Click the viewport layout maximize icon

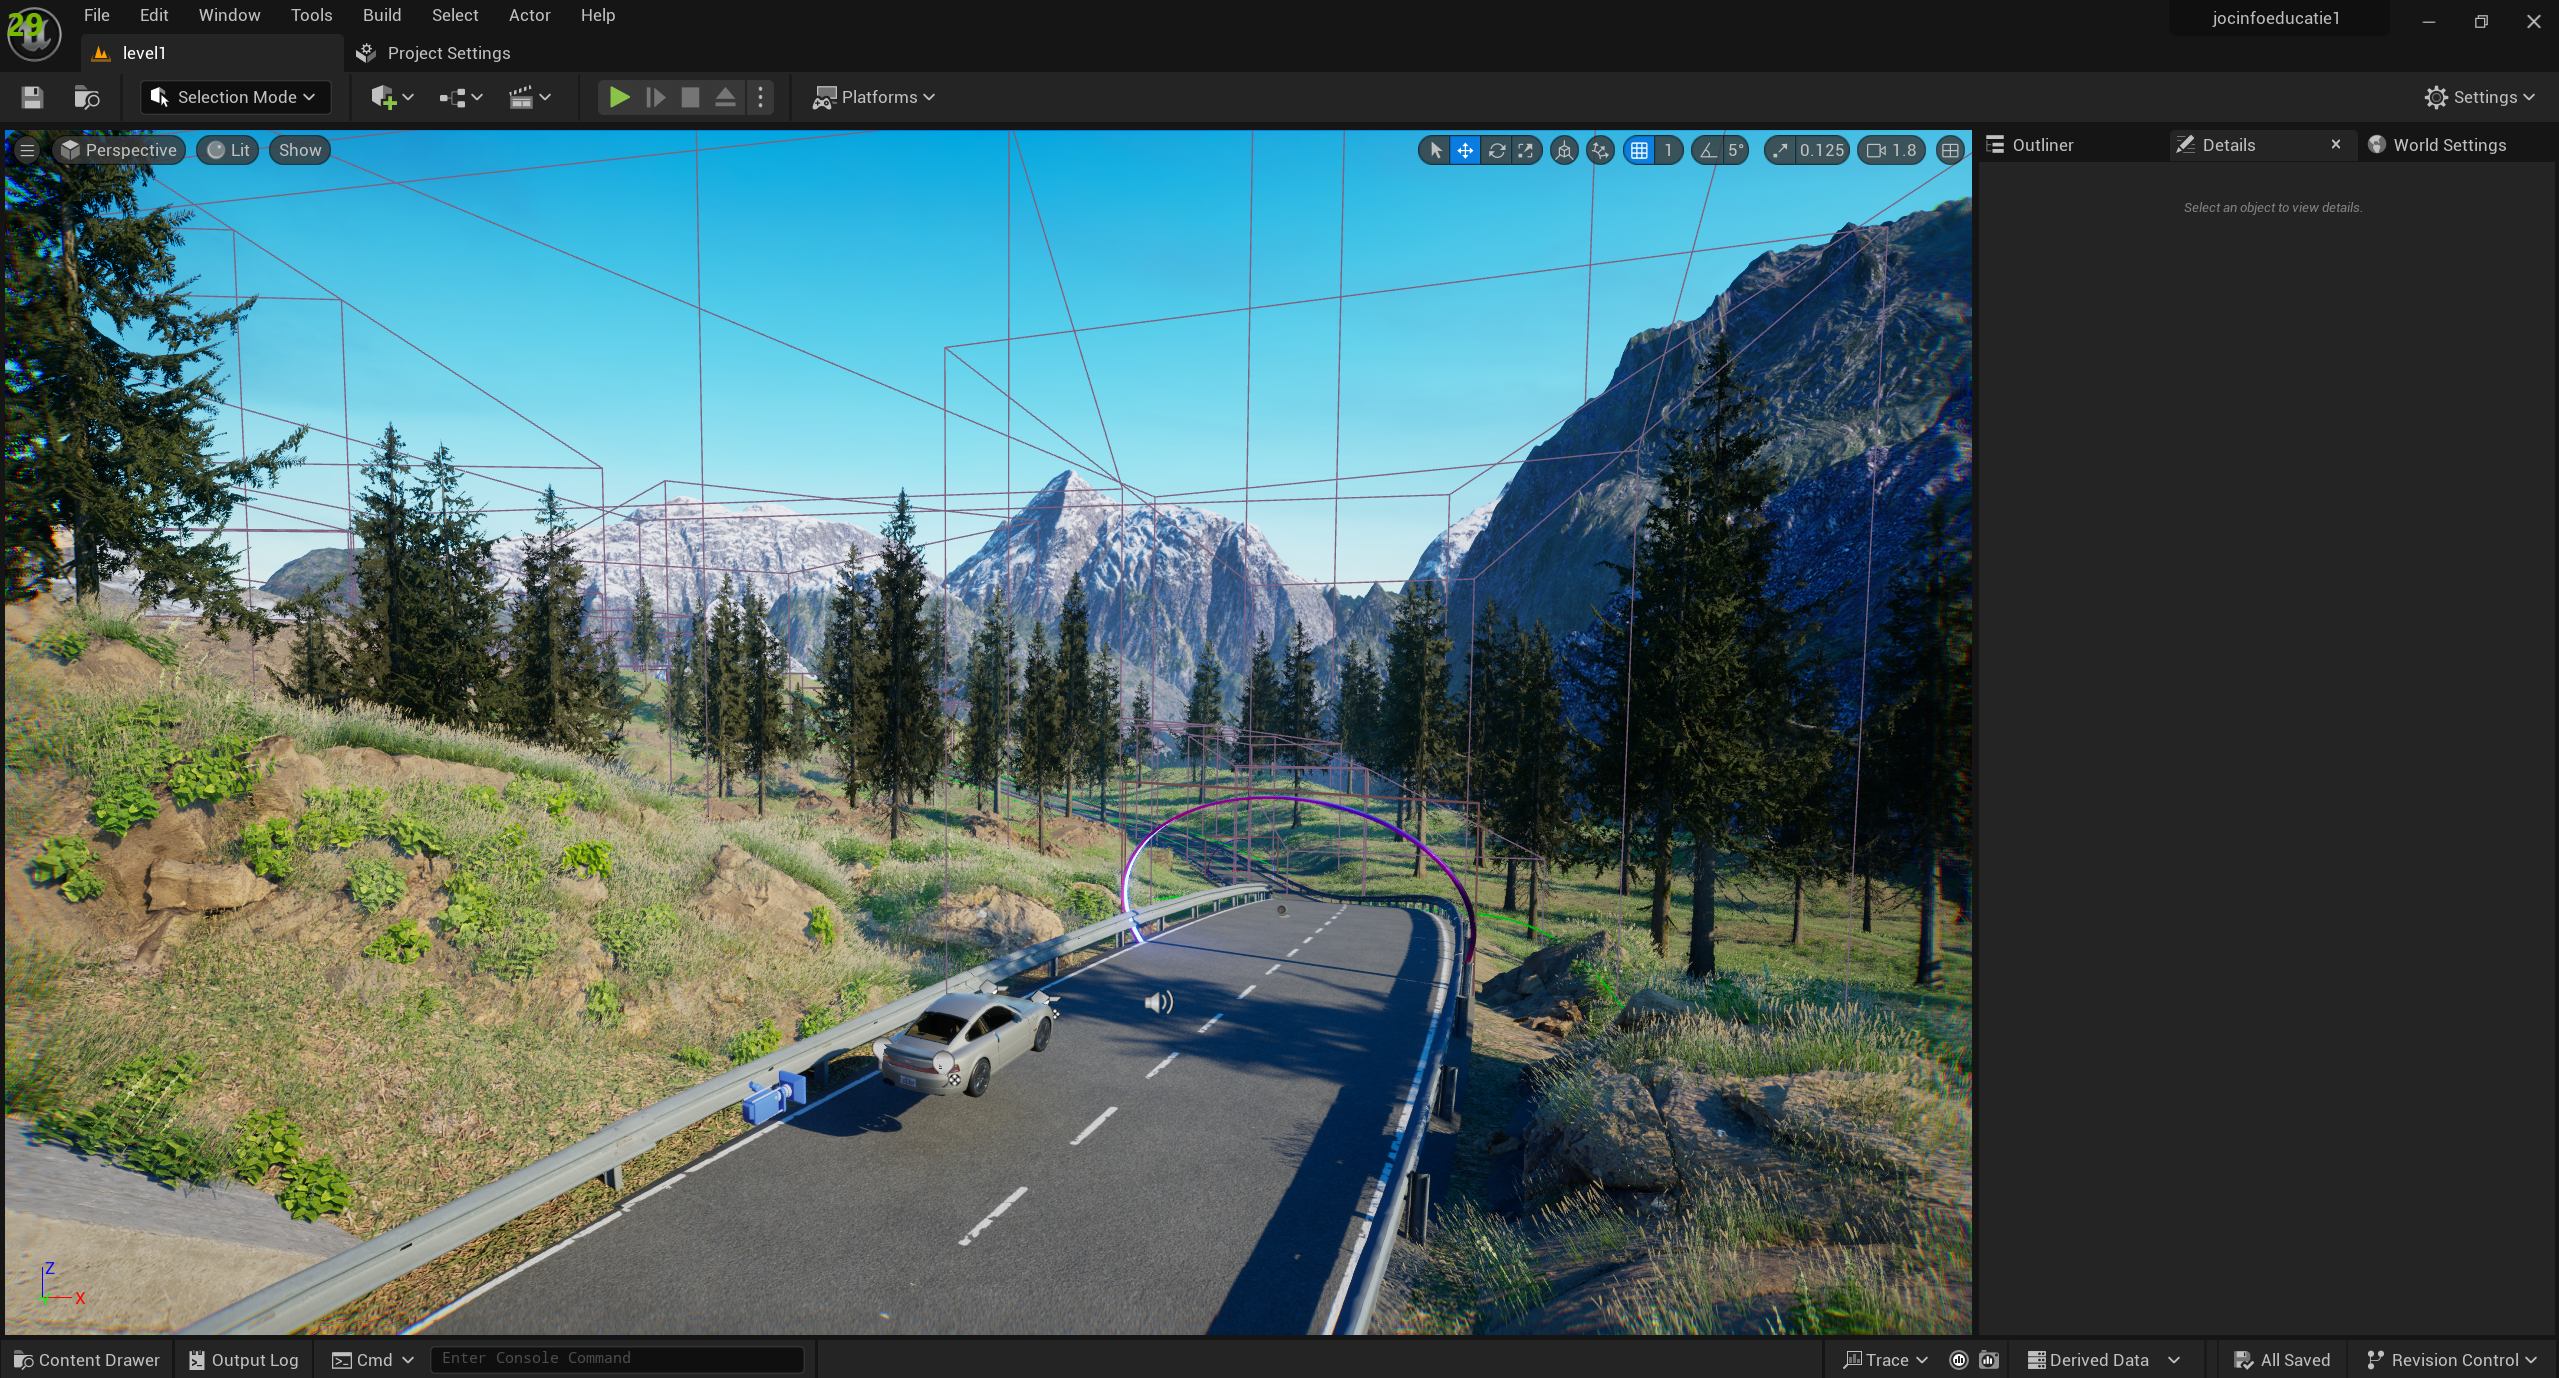(x=1949, y=150)
